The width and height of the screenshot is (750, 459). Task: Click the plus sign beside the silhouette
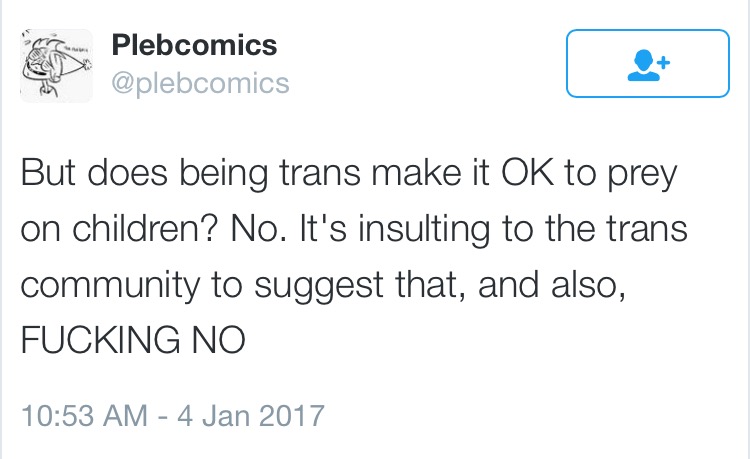coord(663,62)
